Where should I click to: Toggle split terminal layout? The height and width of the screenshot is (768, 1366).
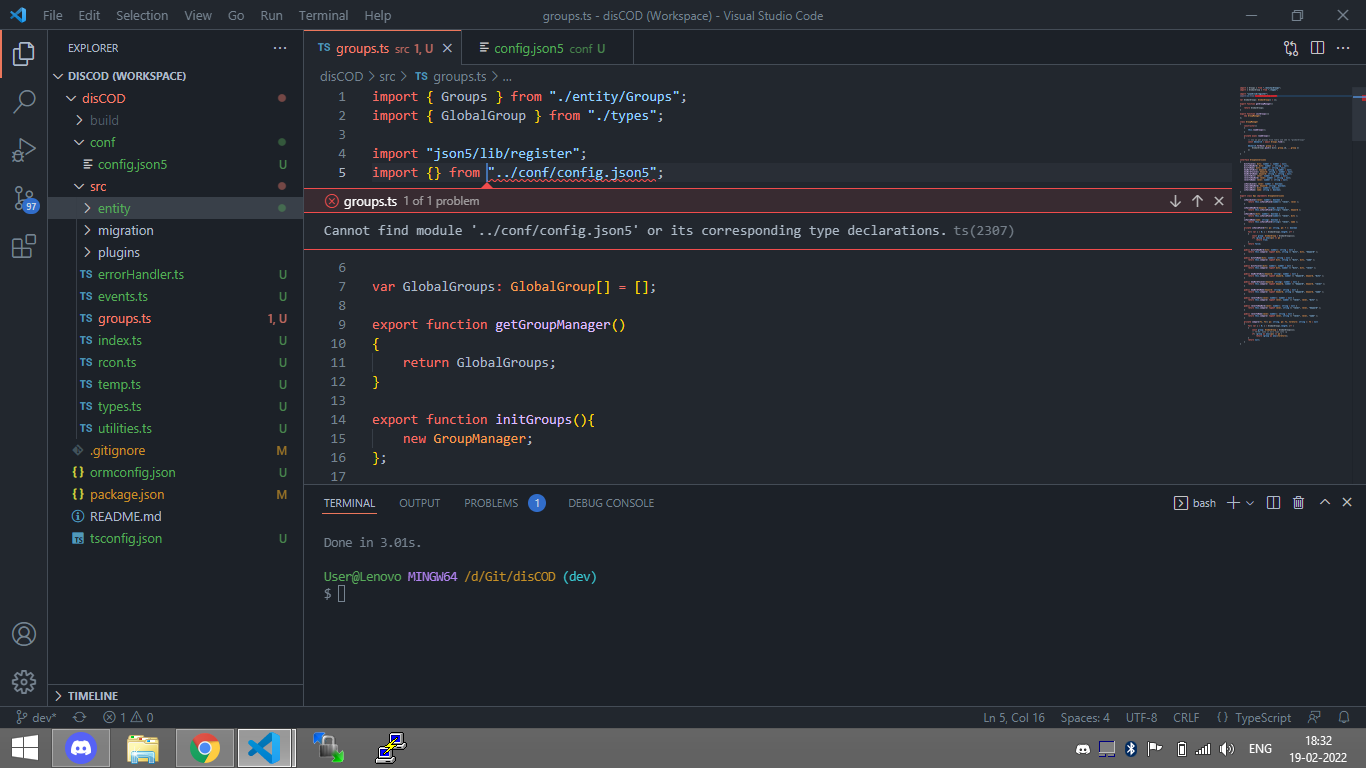tap(1274, 503)
